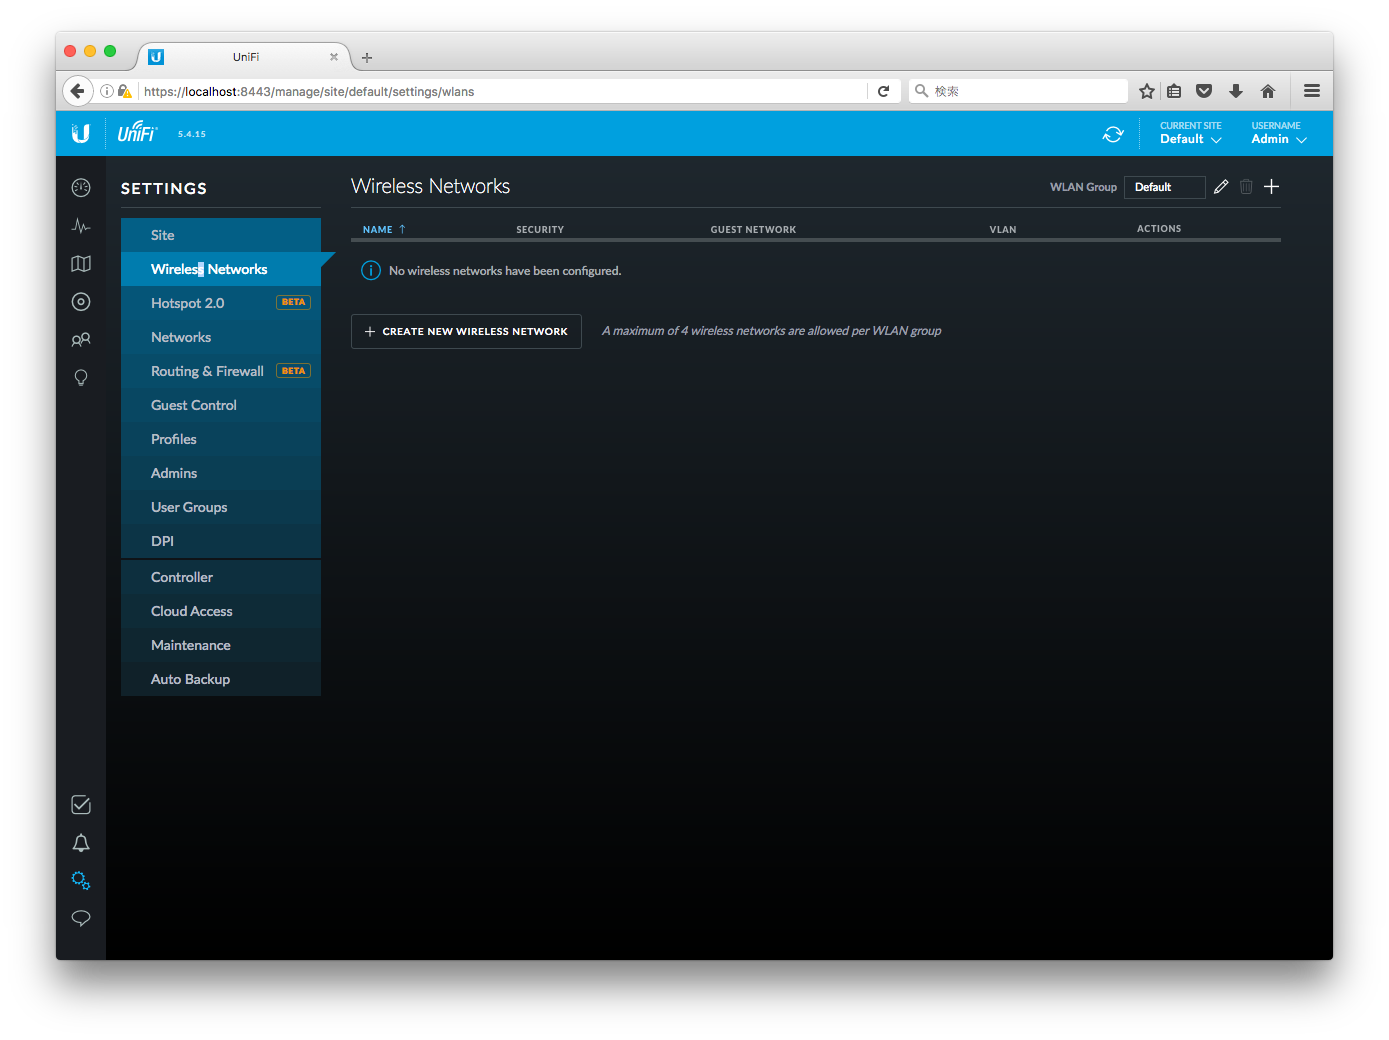Screen dimensions: 1389x1040
Task: Reload the page with browser refresh icon
Action: click(883, 91)
